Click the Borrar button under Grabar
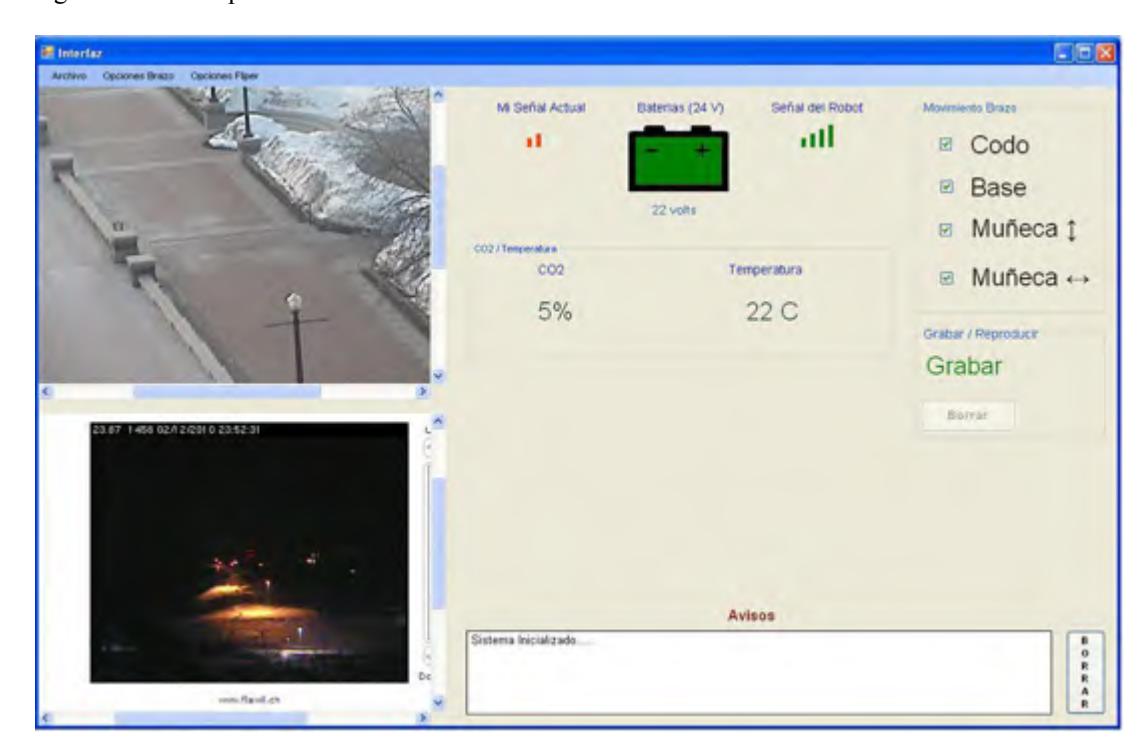 (968, 415)
